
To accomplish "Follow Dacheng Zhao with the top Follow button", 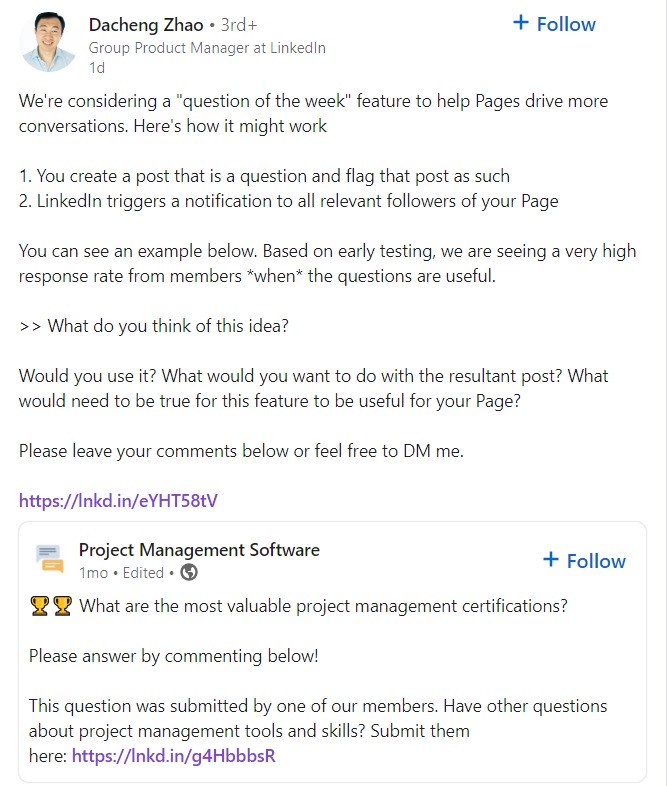I will click(x=554, y=24).
